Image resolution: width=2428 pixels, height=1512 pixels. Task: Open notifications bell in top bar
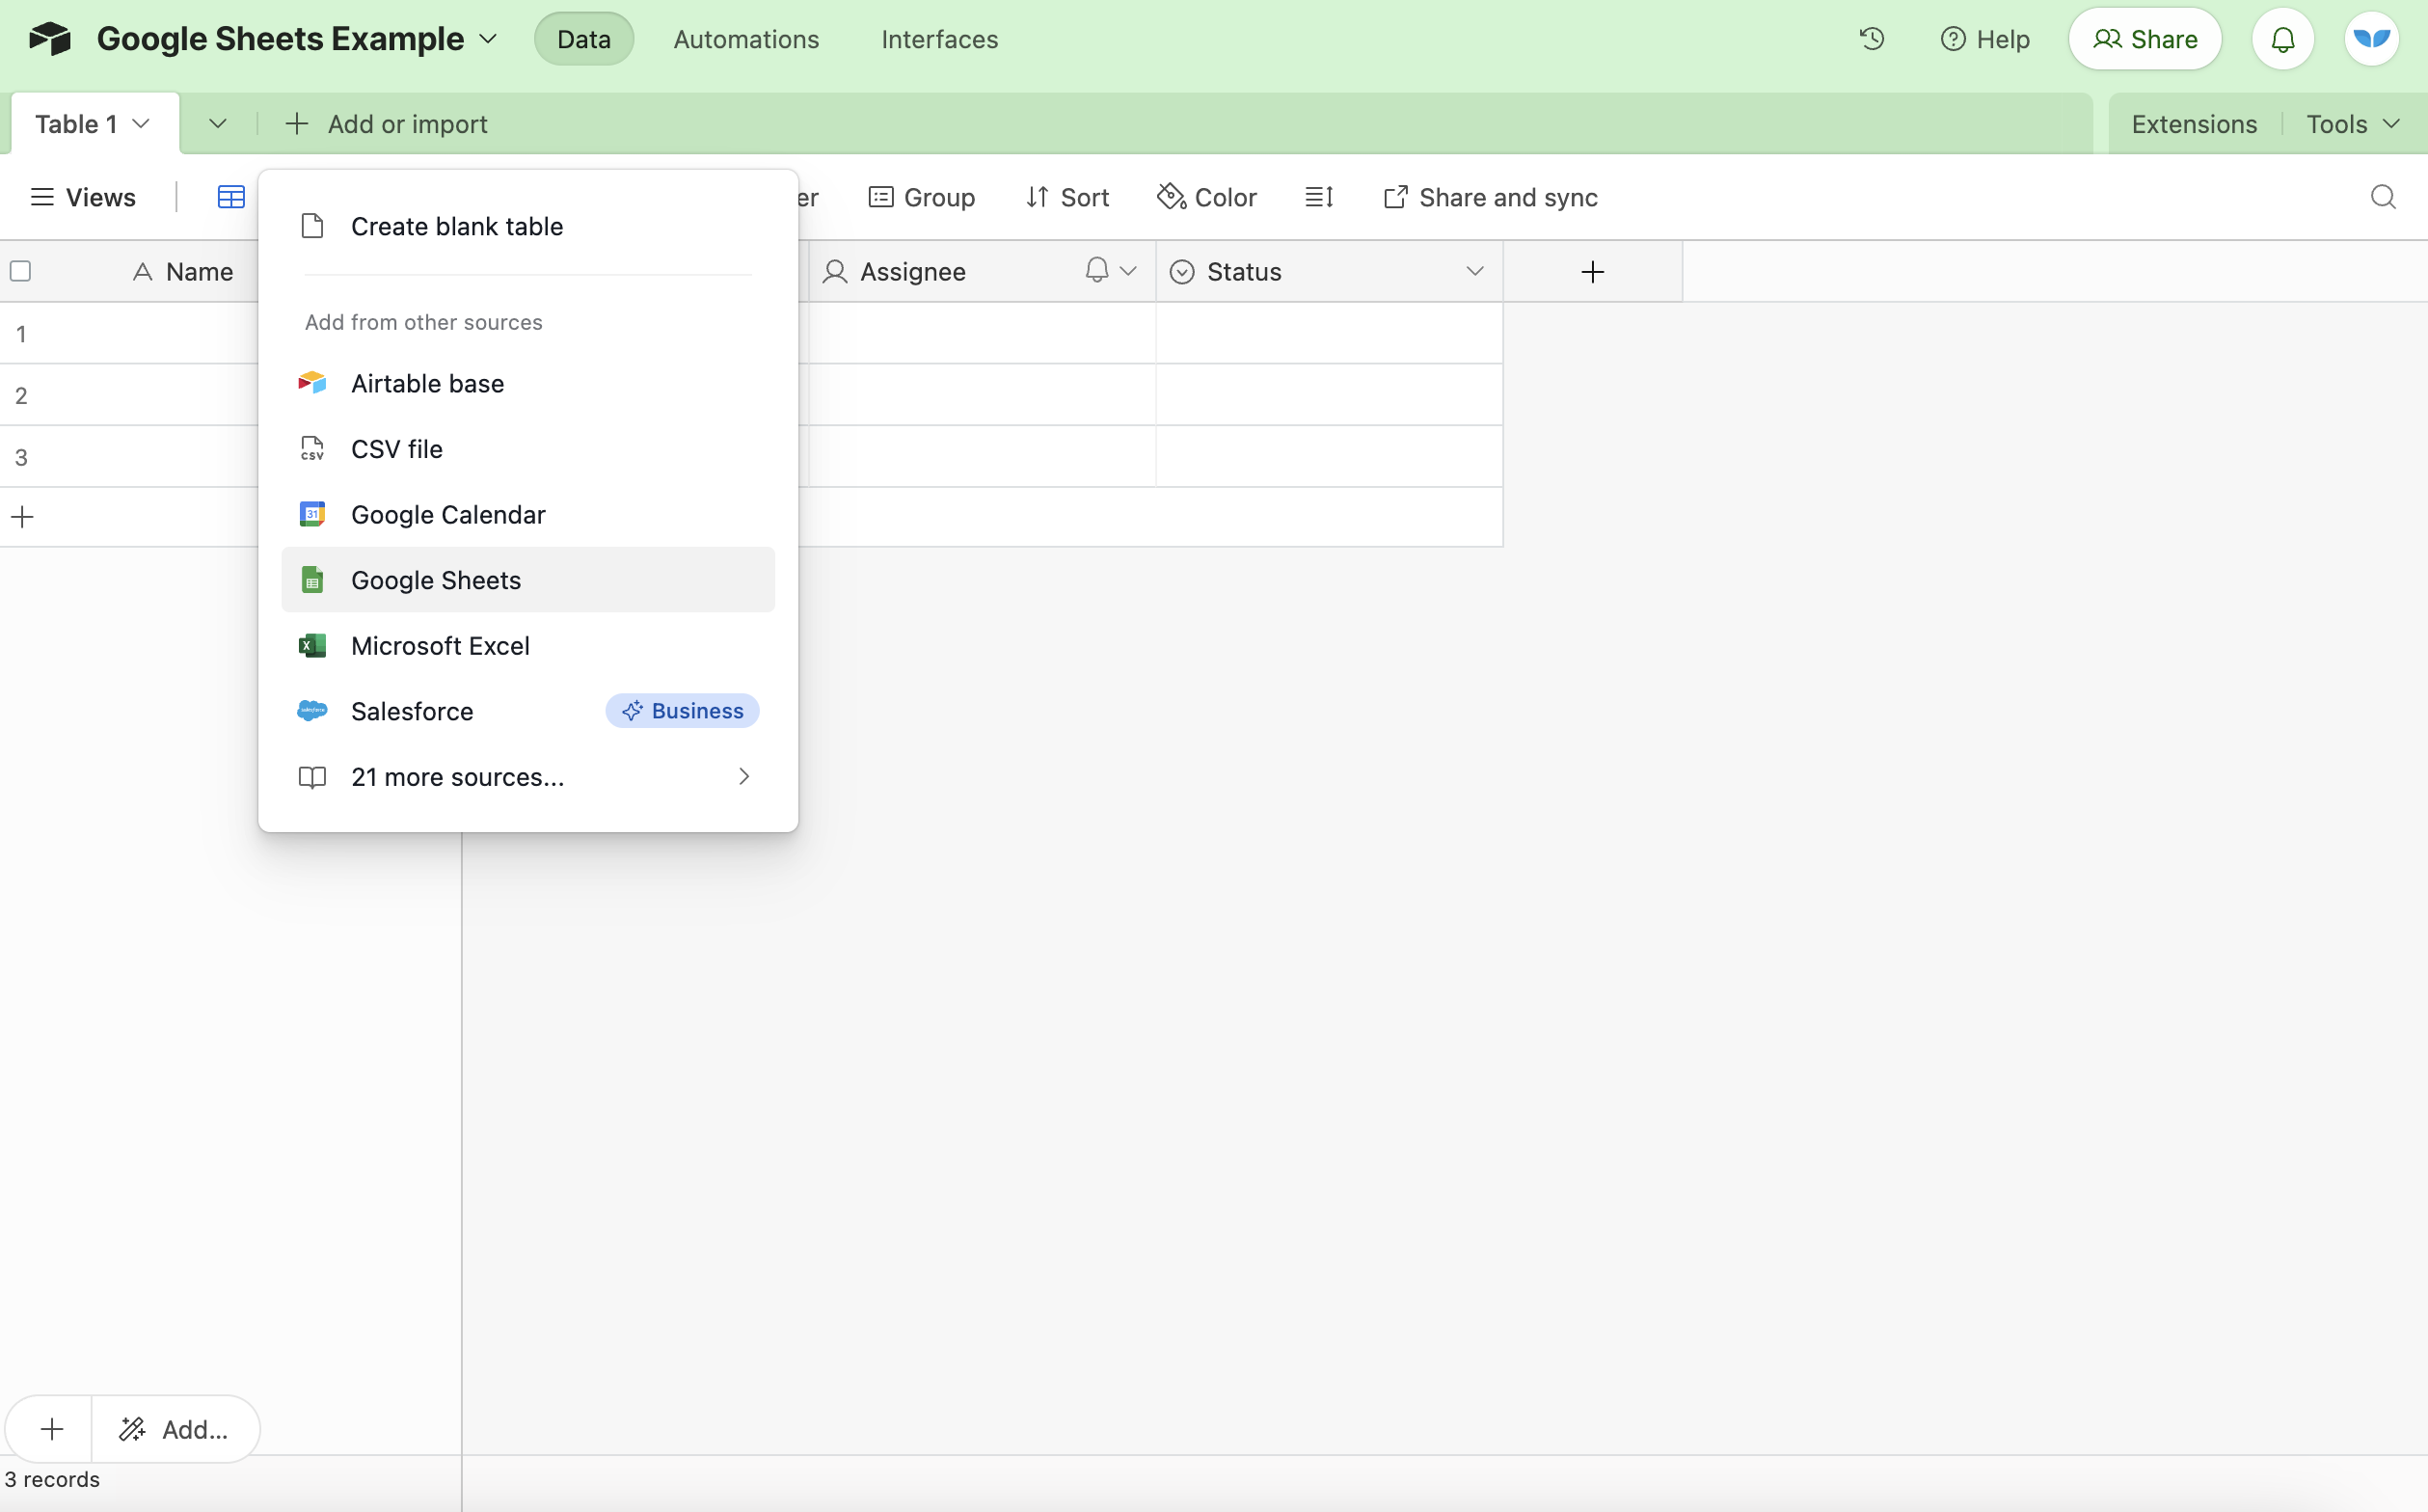click(2283, 39)
